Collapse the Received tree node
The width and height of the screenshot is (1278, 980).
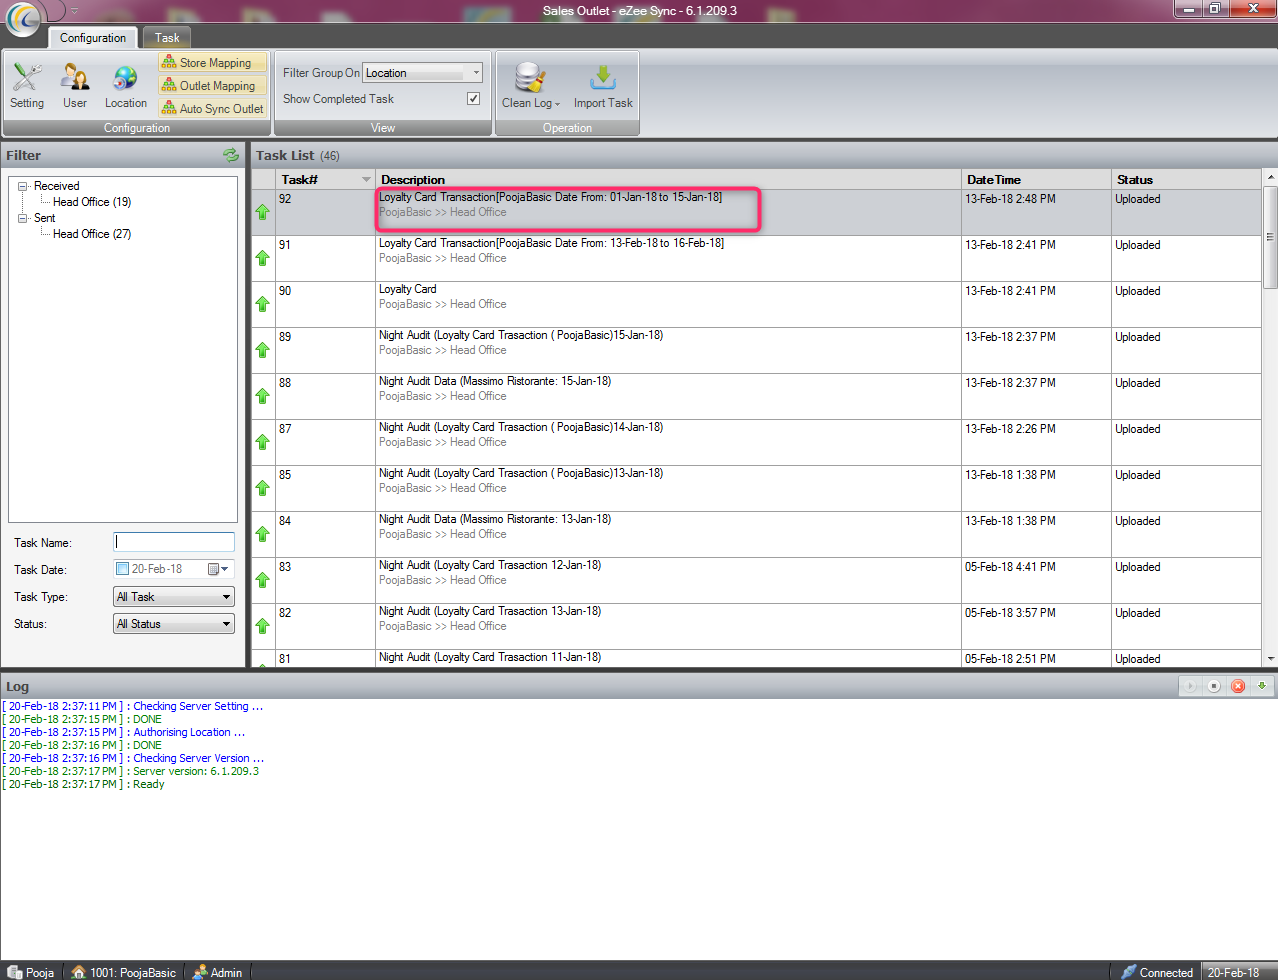(23, 186)
